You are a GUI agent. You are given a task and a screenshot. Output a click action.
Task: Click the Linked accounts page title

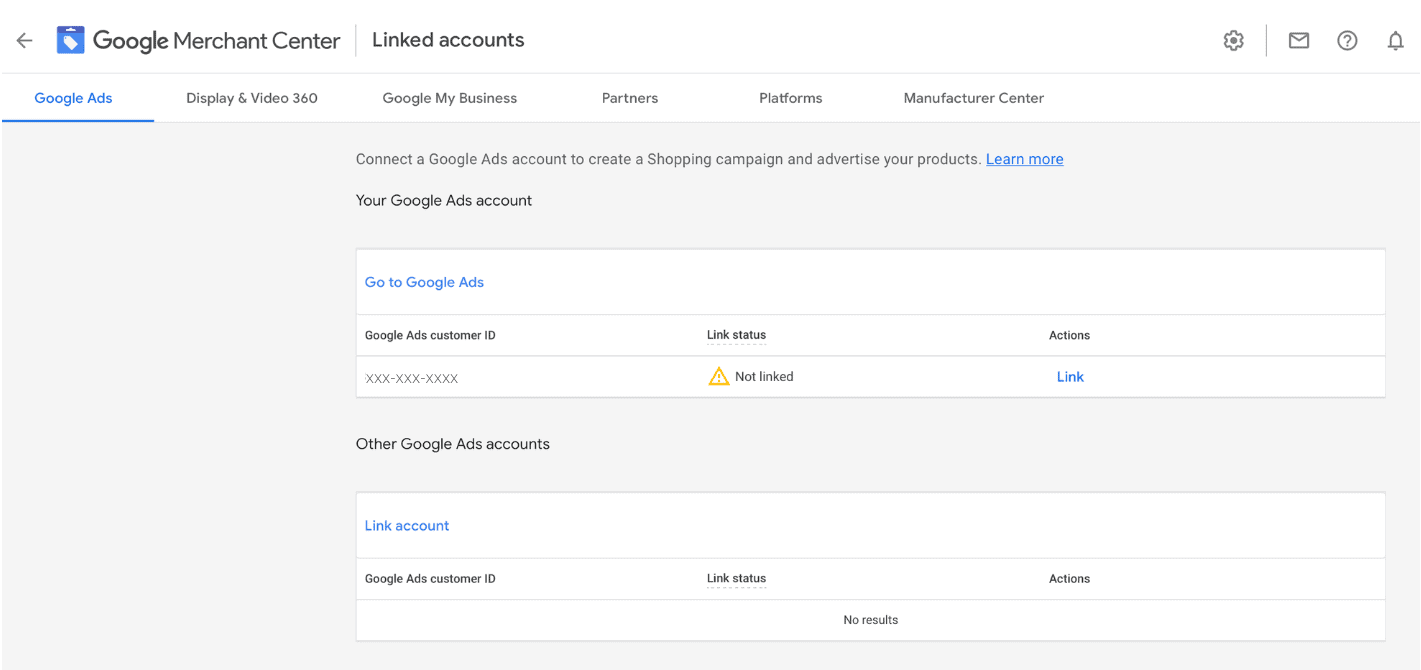click(x=448, y=40)
